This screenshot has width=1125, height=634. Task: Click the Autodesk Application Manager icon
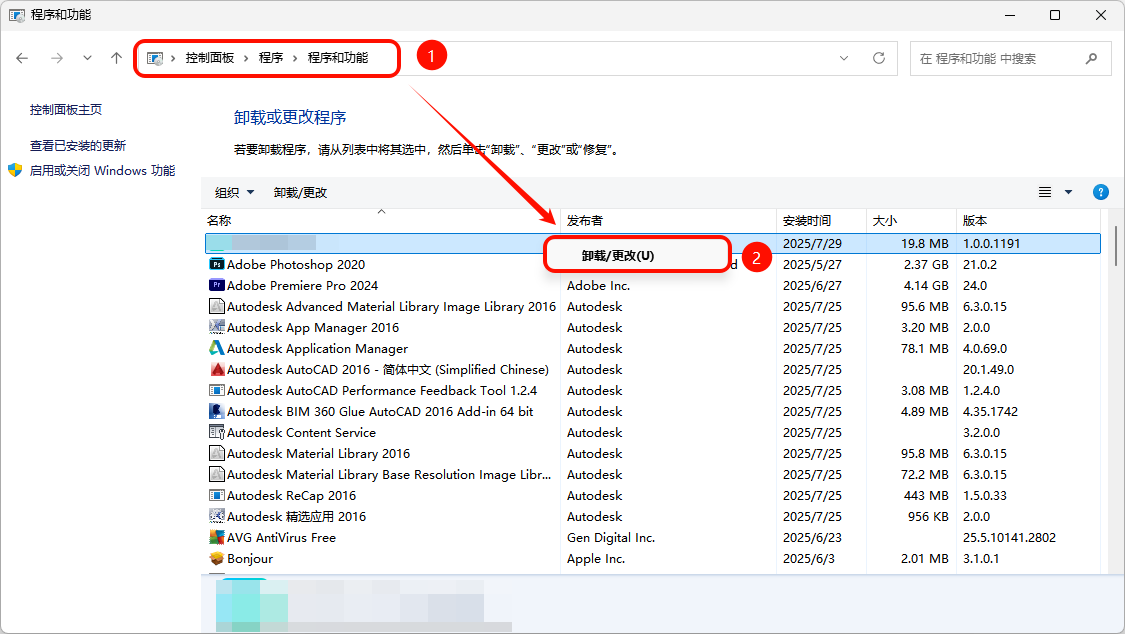[x=217, y=349]
